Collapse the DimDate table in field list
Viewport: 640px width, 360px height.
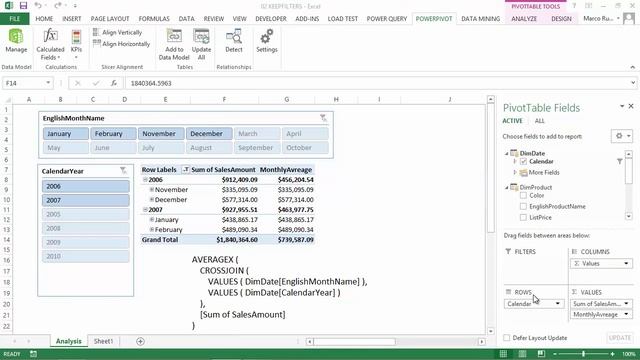point(507,153)
